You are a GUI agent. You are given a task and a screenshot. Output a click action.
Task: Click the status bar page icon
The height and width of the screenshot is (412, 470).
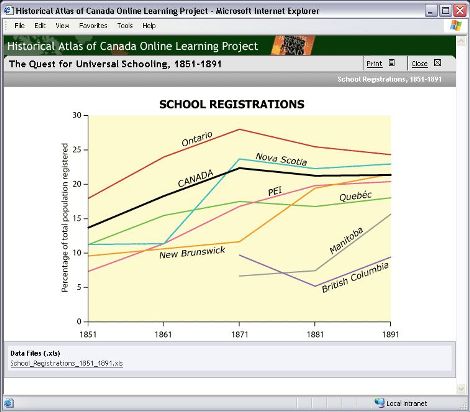(x=9, y=403)
